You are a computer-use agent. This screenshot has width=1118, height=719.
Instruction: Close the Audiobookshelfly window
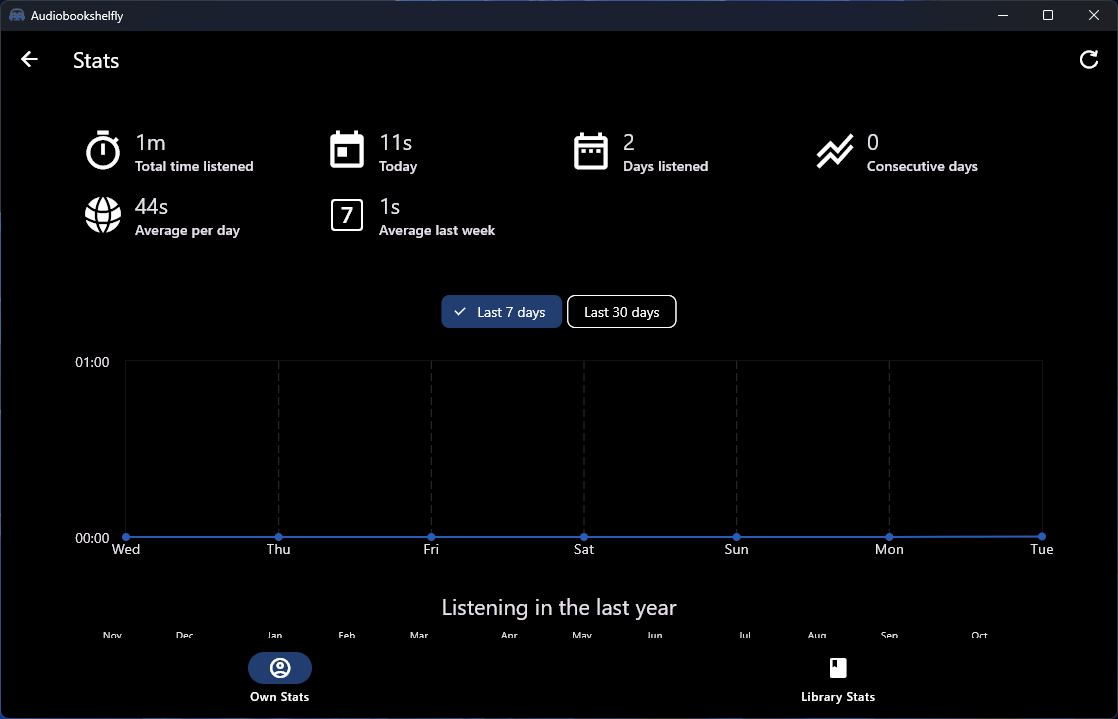[x=1093, y=15]
